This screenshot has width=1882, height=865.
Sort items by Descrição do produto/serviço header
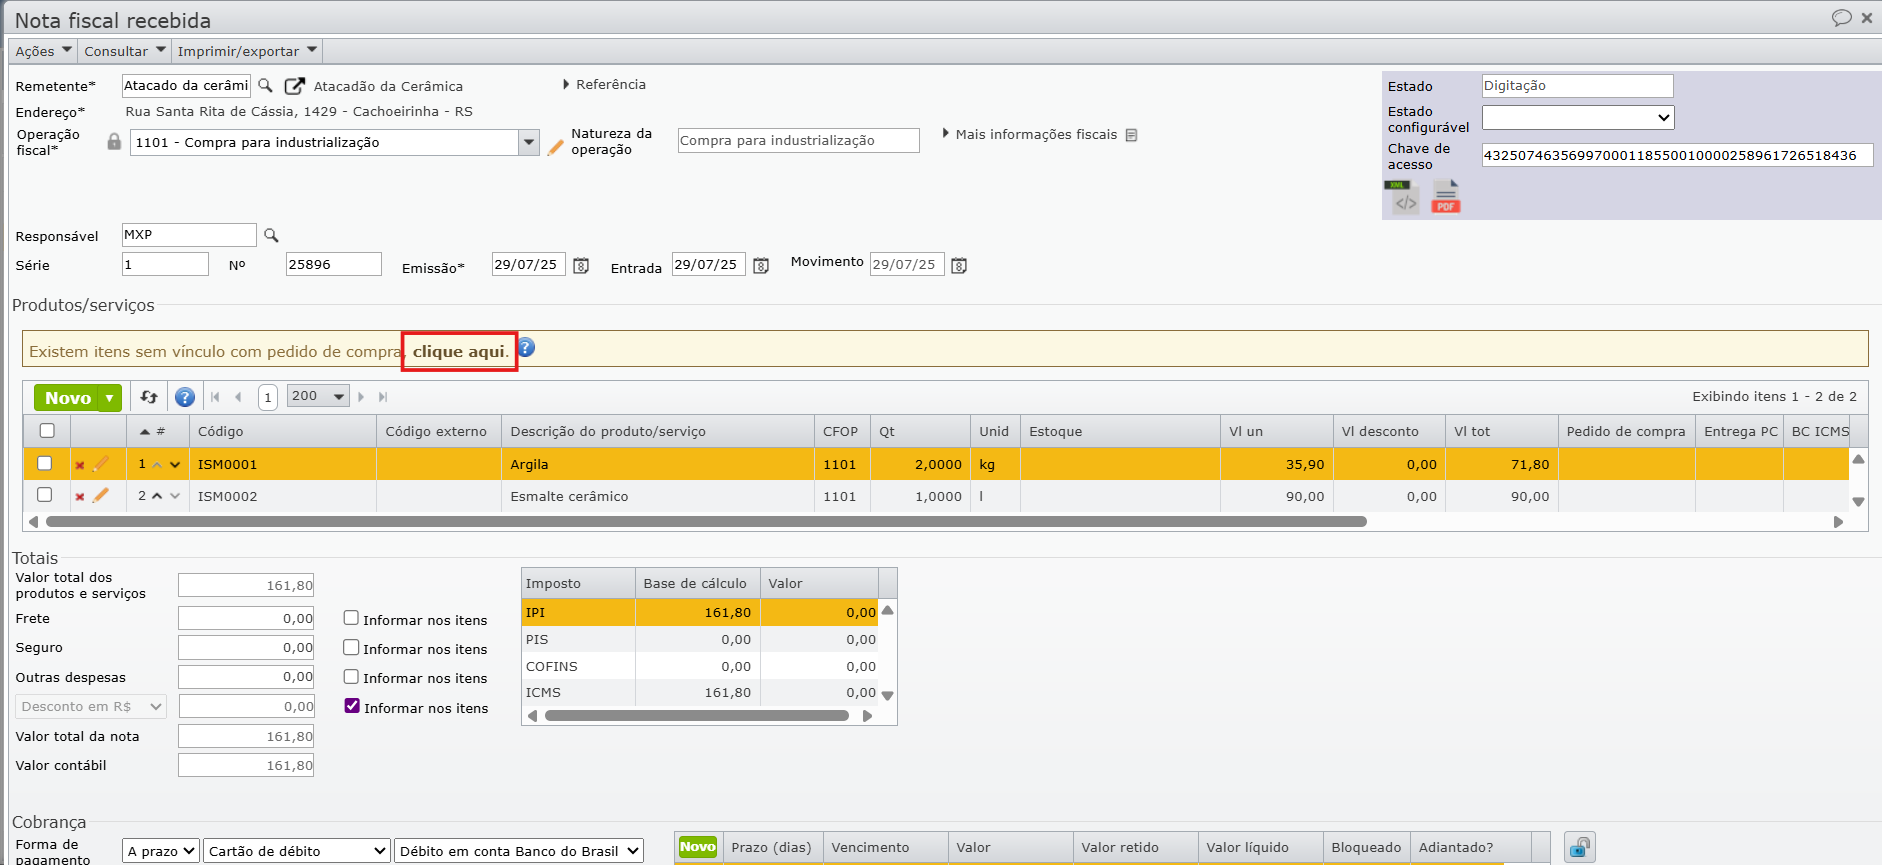657,432
